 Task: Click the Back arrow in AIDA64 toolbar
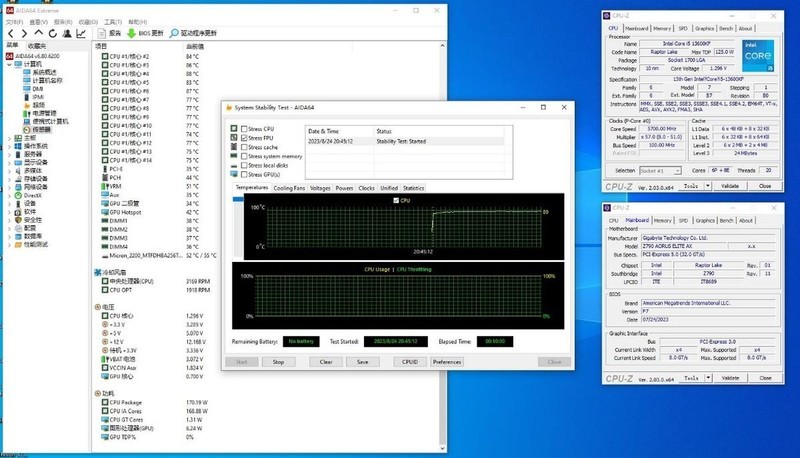(10, 32)
